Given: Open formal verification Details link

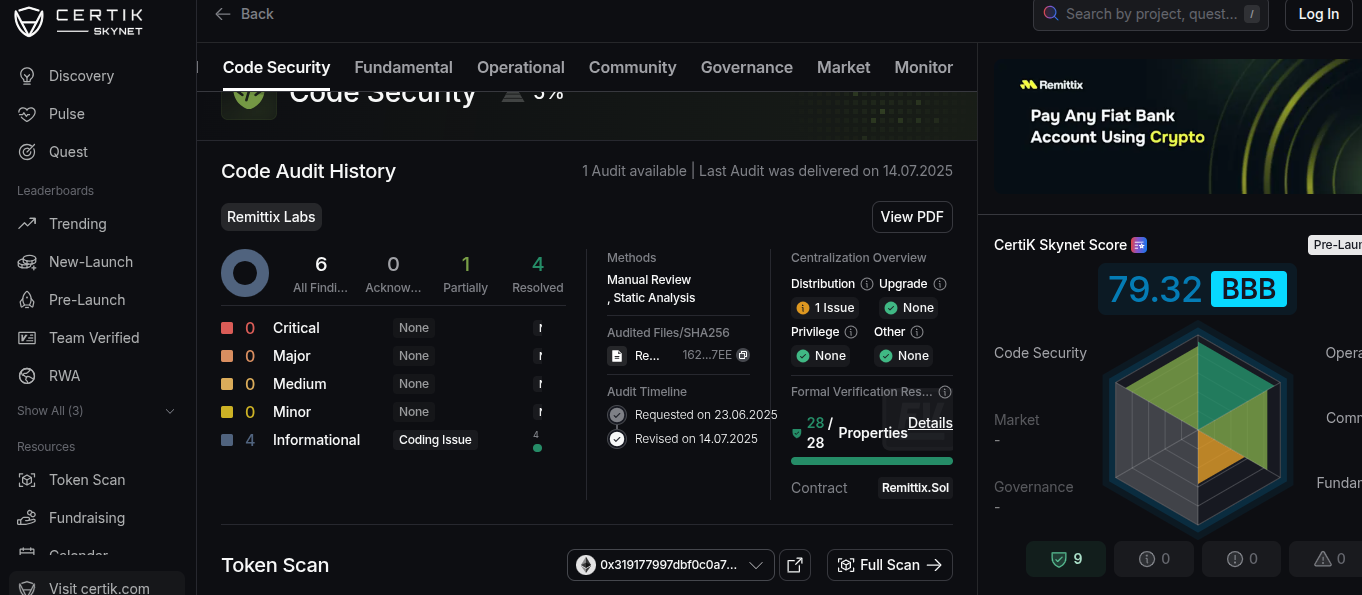Looking at the screenshot, I should point(930,423).
